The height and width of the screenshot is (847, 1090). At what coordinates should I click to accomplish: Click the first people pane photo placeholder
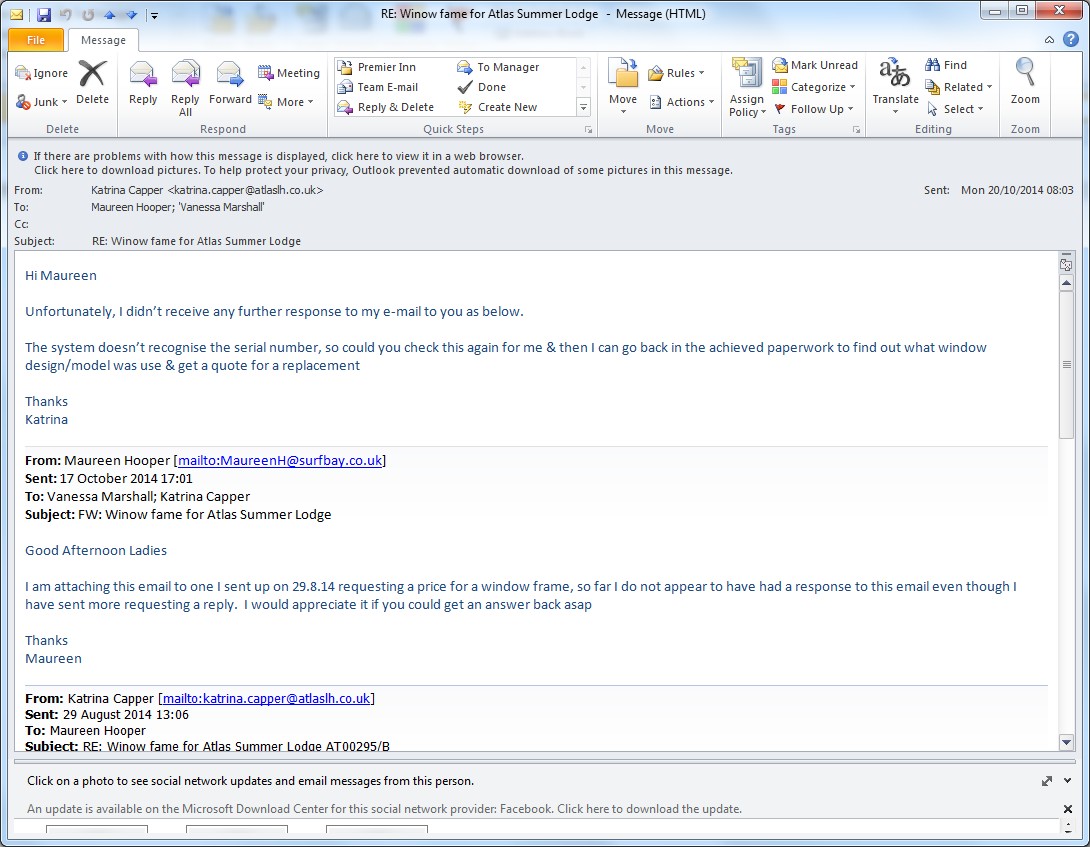[97, 829]
